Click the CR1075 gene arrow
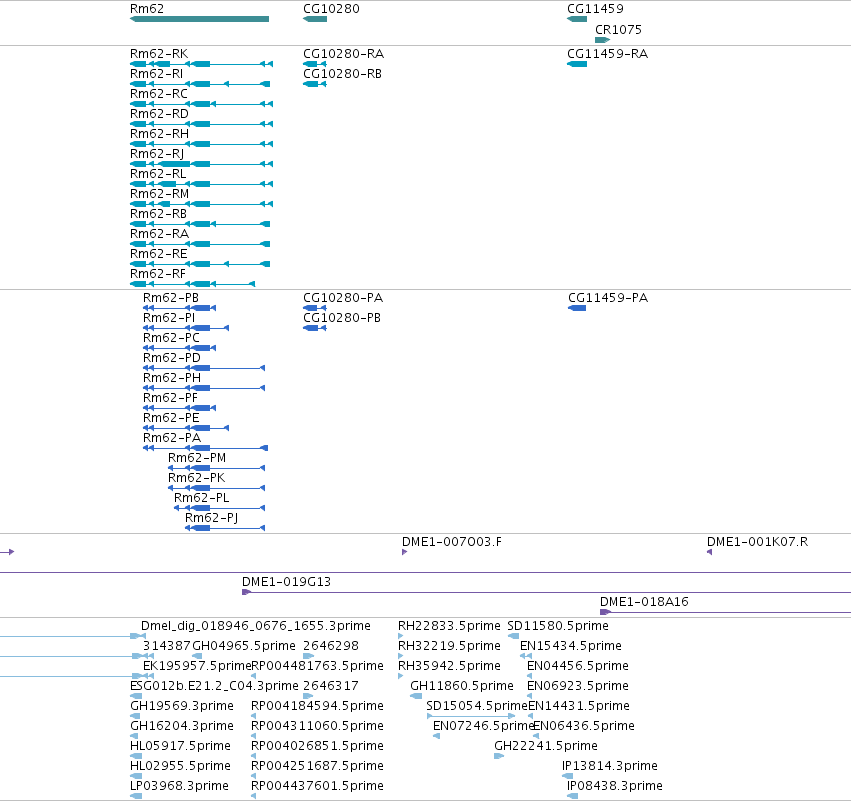The height and width of the screenshot is (801, 851). (602, 40)
